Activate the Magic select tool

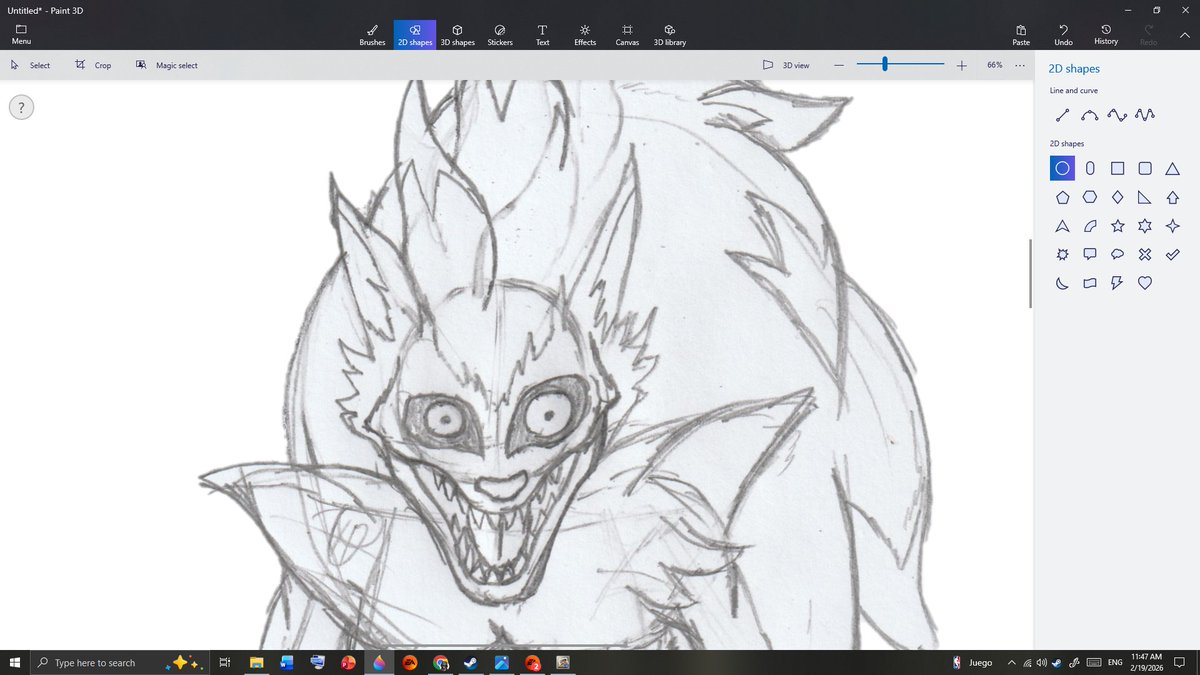pyautogui.click(x=167, y=65)
